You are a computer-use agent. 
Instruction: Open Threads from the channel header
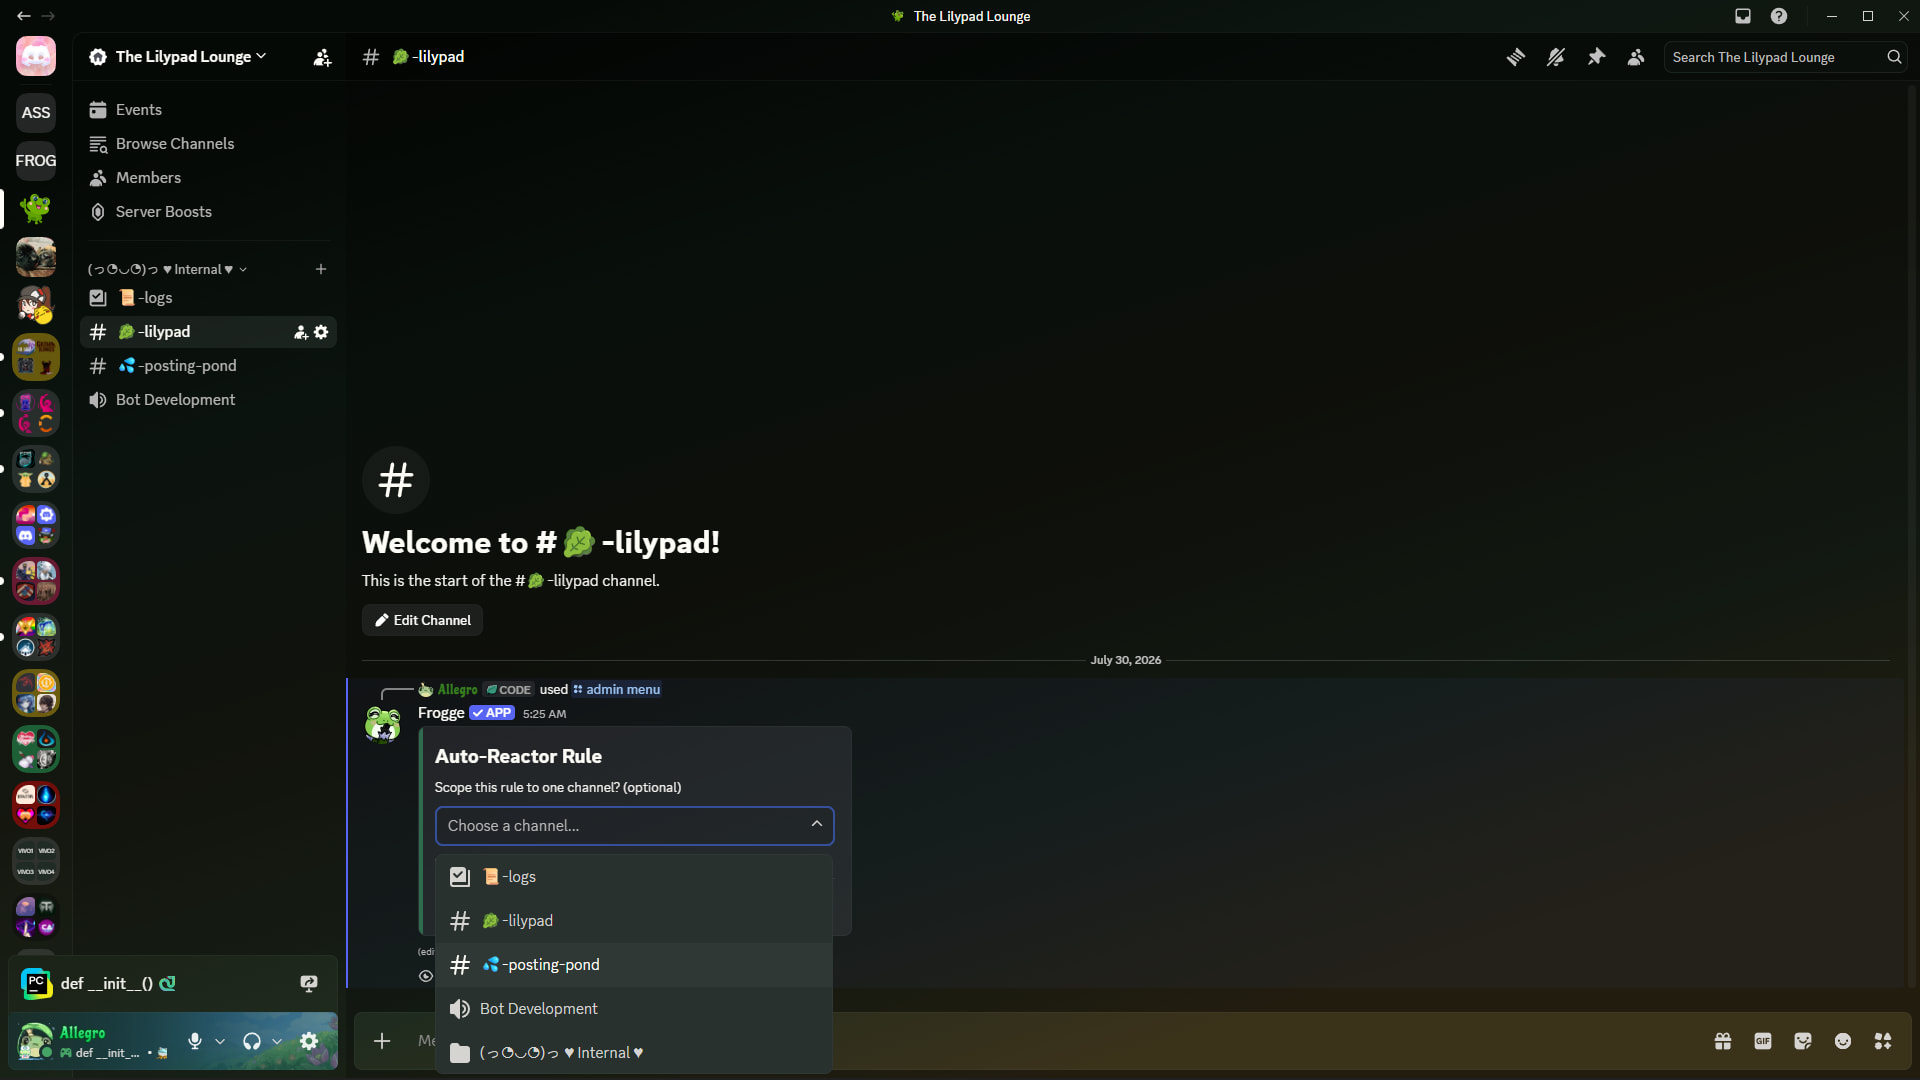click(1516, 57)
